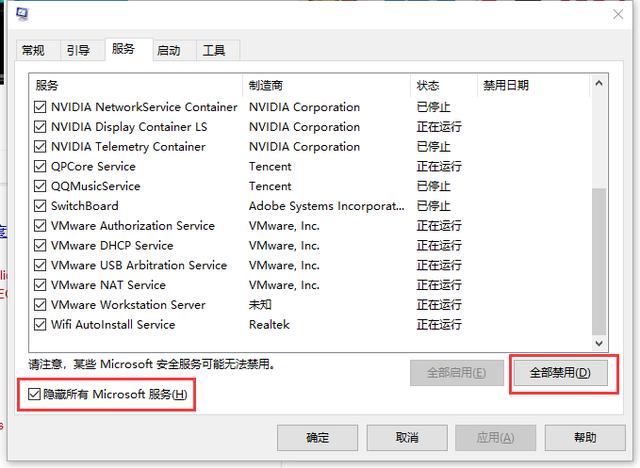Toggle VMware NAT Service checkbox
The image size is (640, 468).
[x=40, y=285]
